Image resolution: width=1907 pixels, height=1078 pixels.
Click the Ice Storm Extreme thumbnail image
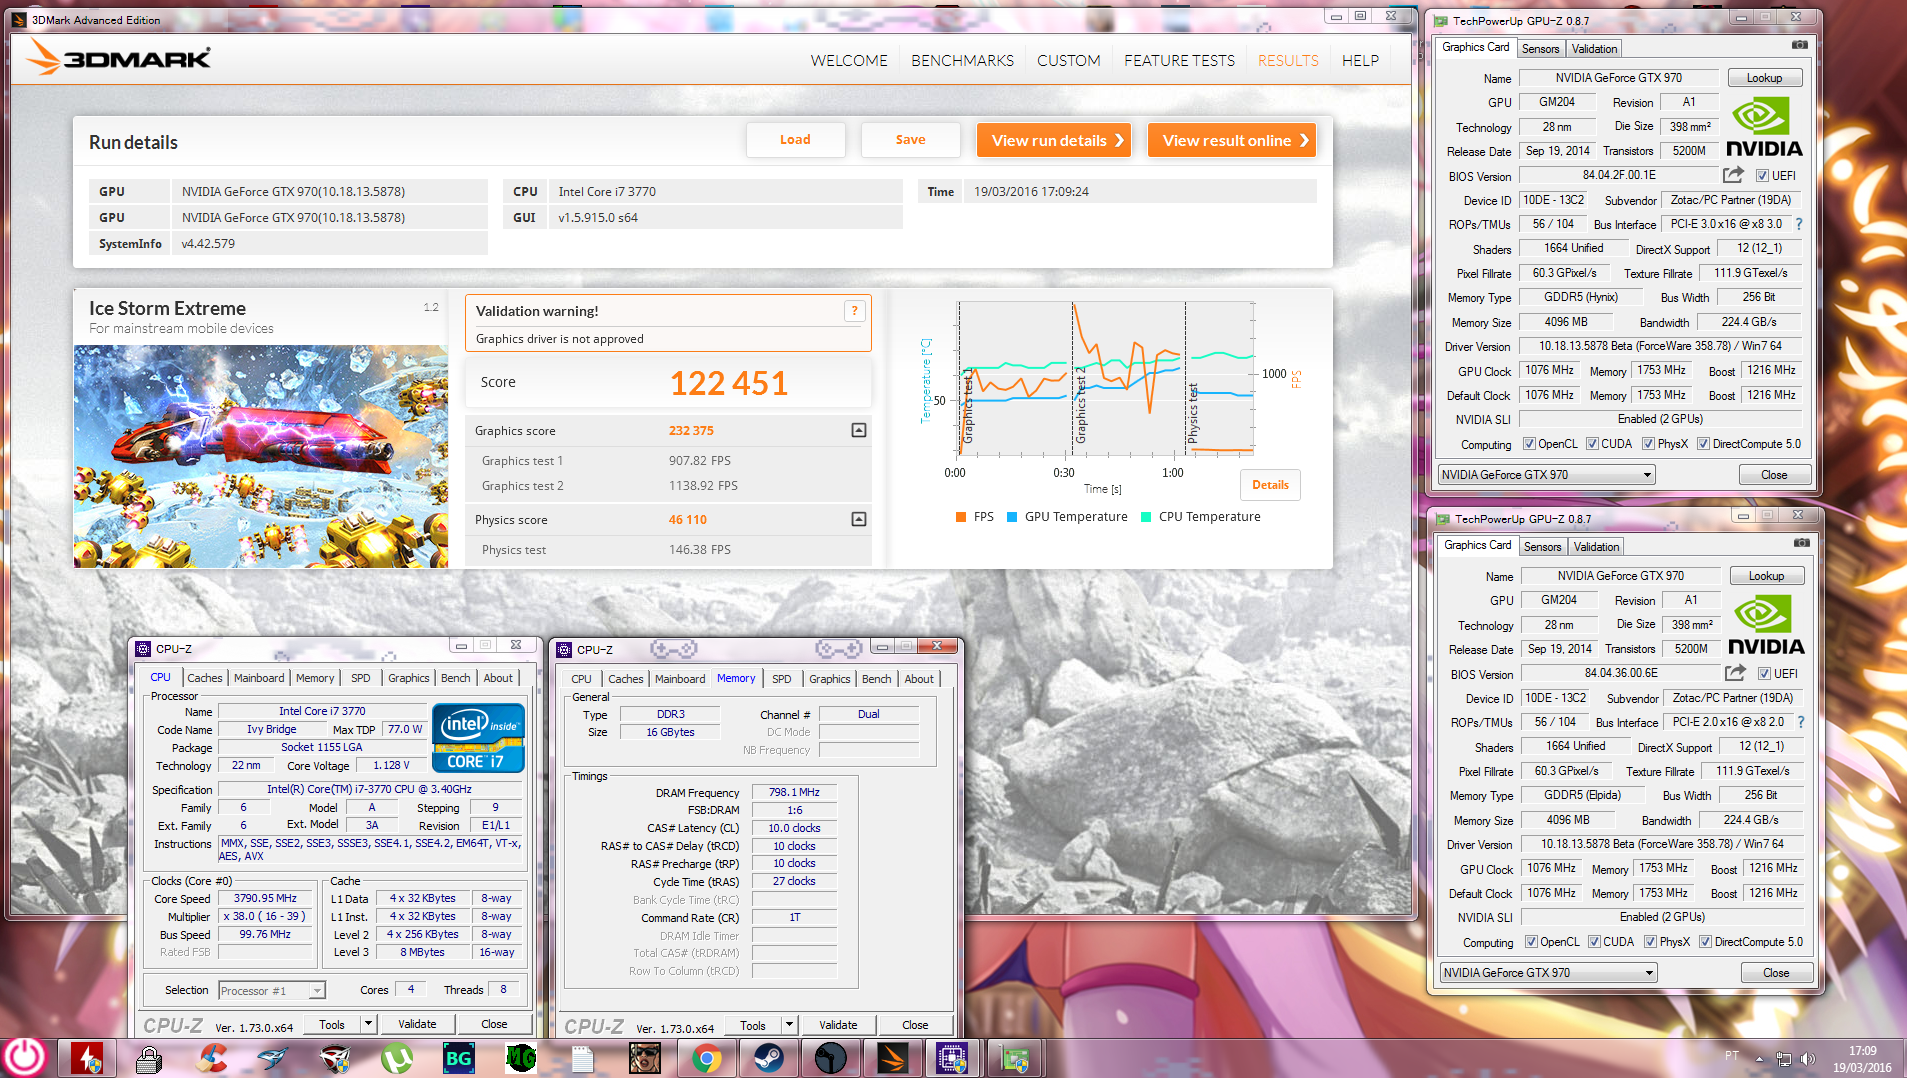pyautogui.click(x=261, y=456)
